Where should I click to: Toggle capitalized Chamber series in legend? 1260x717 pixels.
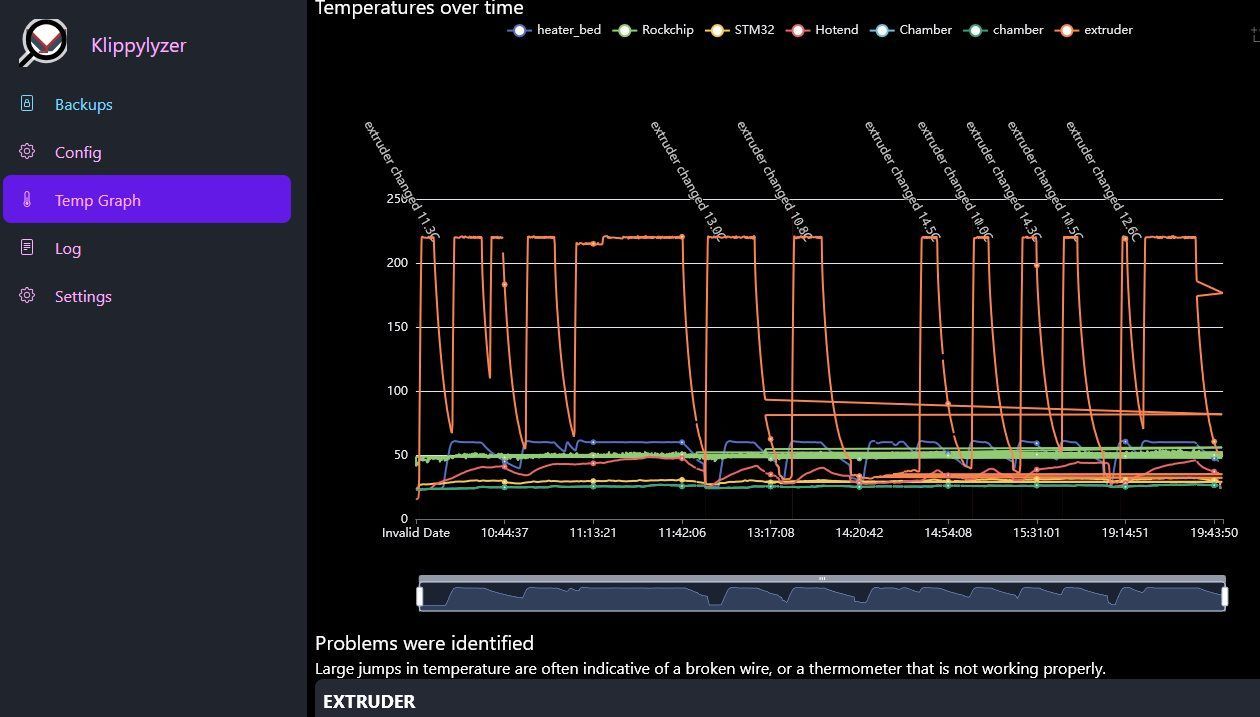click(x=911, y=30)
